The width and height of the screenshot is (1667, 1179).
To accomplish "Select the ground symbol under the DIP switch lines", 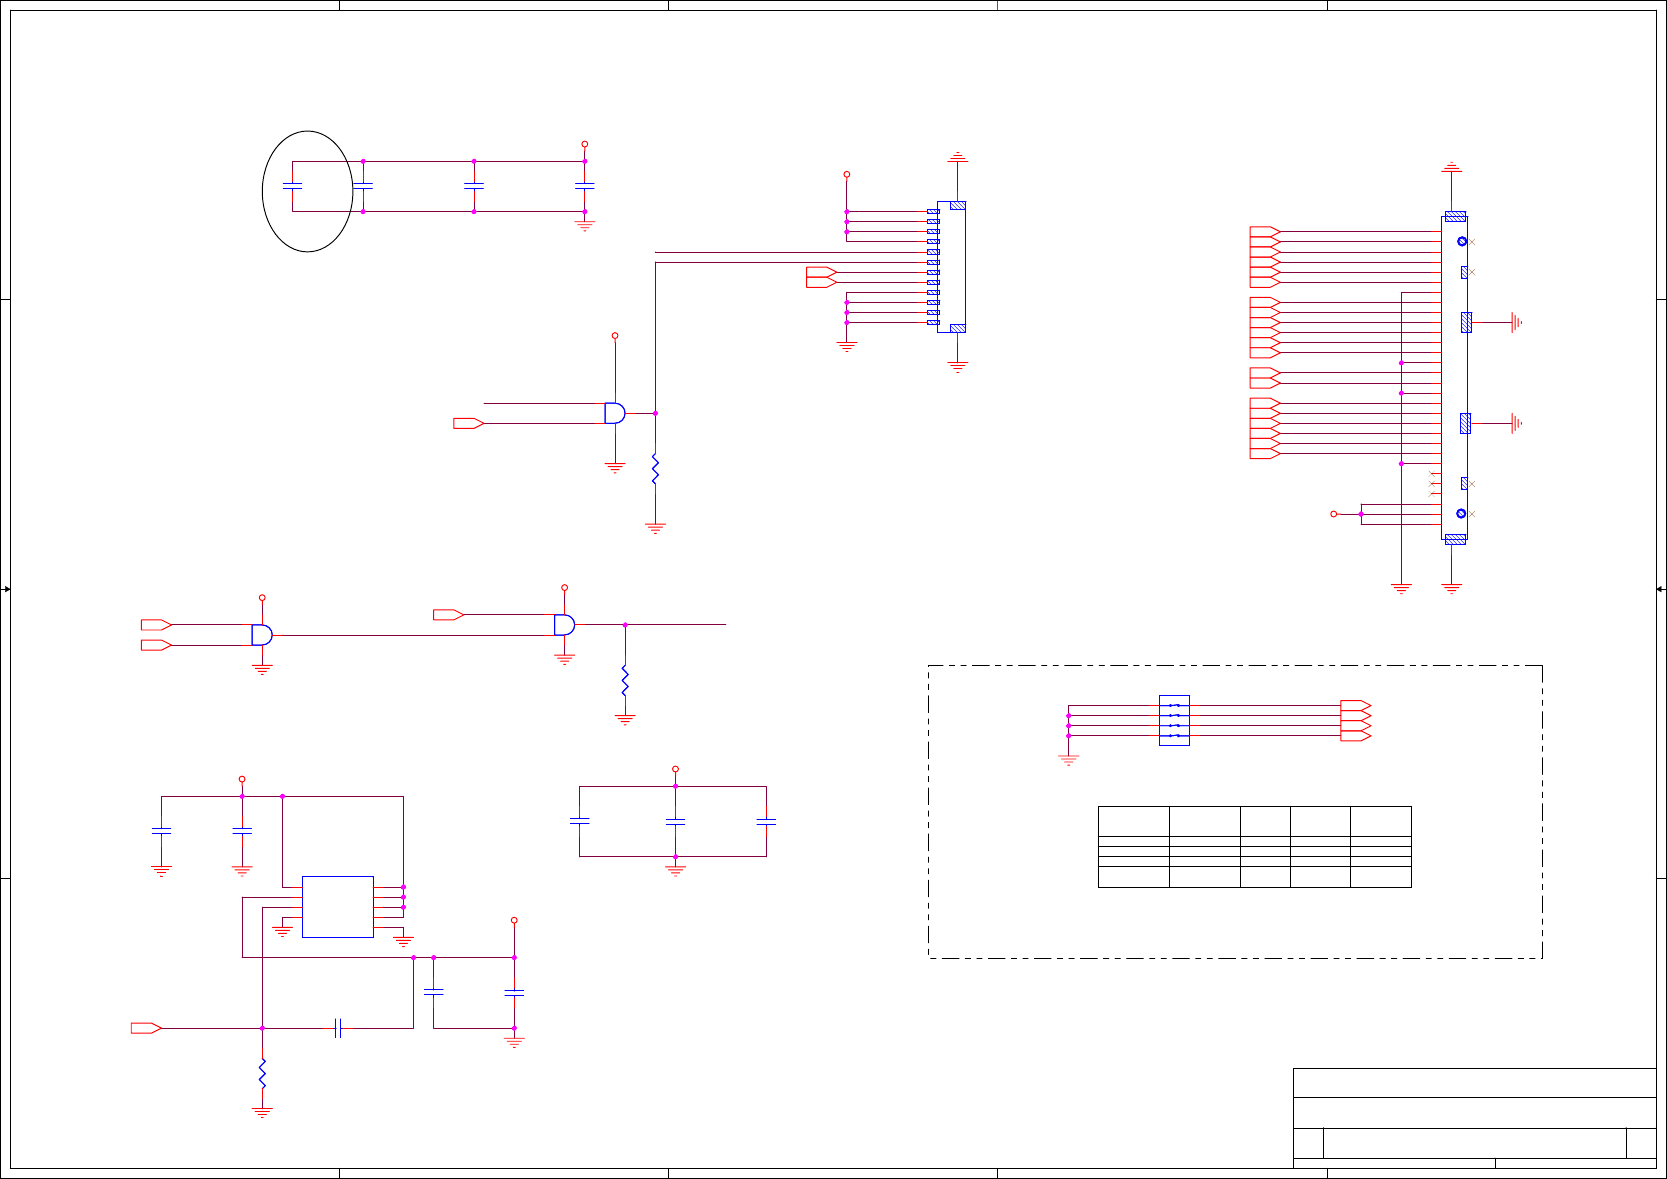I will (x=1068, y=761).
